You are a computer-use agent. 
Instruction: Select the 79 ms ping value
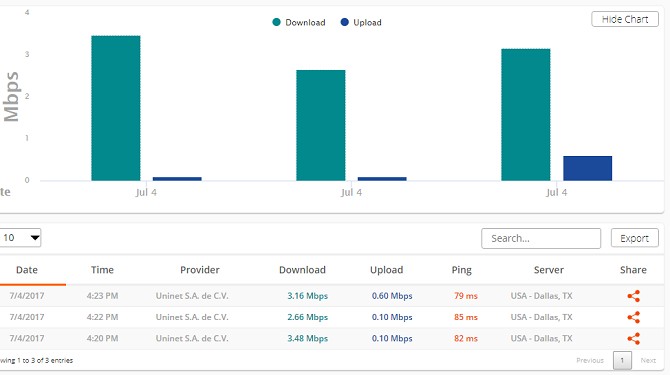466,296
